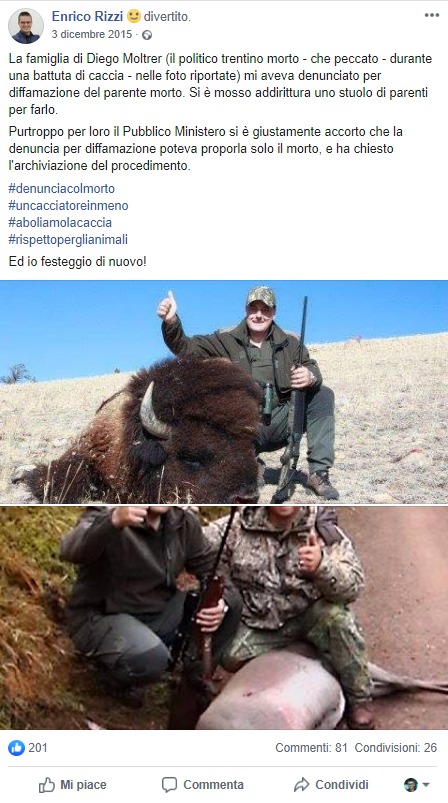Viewport: 448px width, 803px height.
Task: Open the post options three-dots menu
Action: pos(432,15)
